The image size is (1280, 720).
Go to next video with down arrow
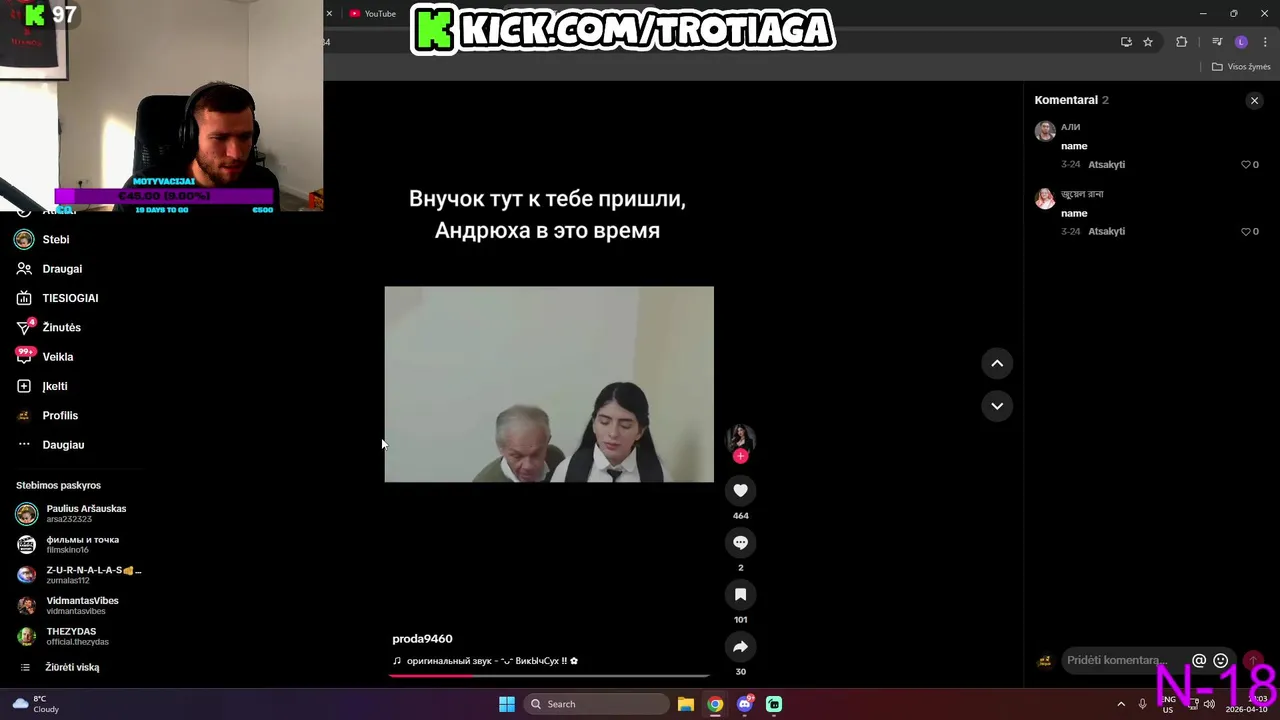[997, 405]
